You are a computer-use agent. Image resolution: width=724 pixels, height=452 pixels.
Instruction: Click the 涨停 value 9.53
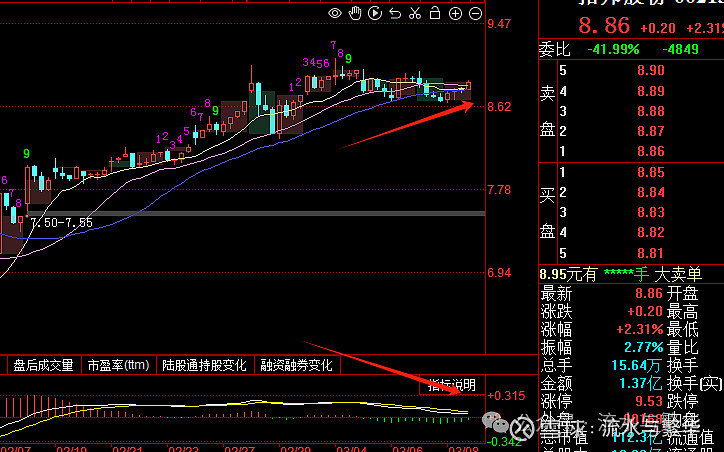click(649, 401)
